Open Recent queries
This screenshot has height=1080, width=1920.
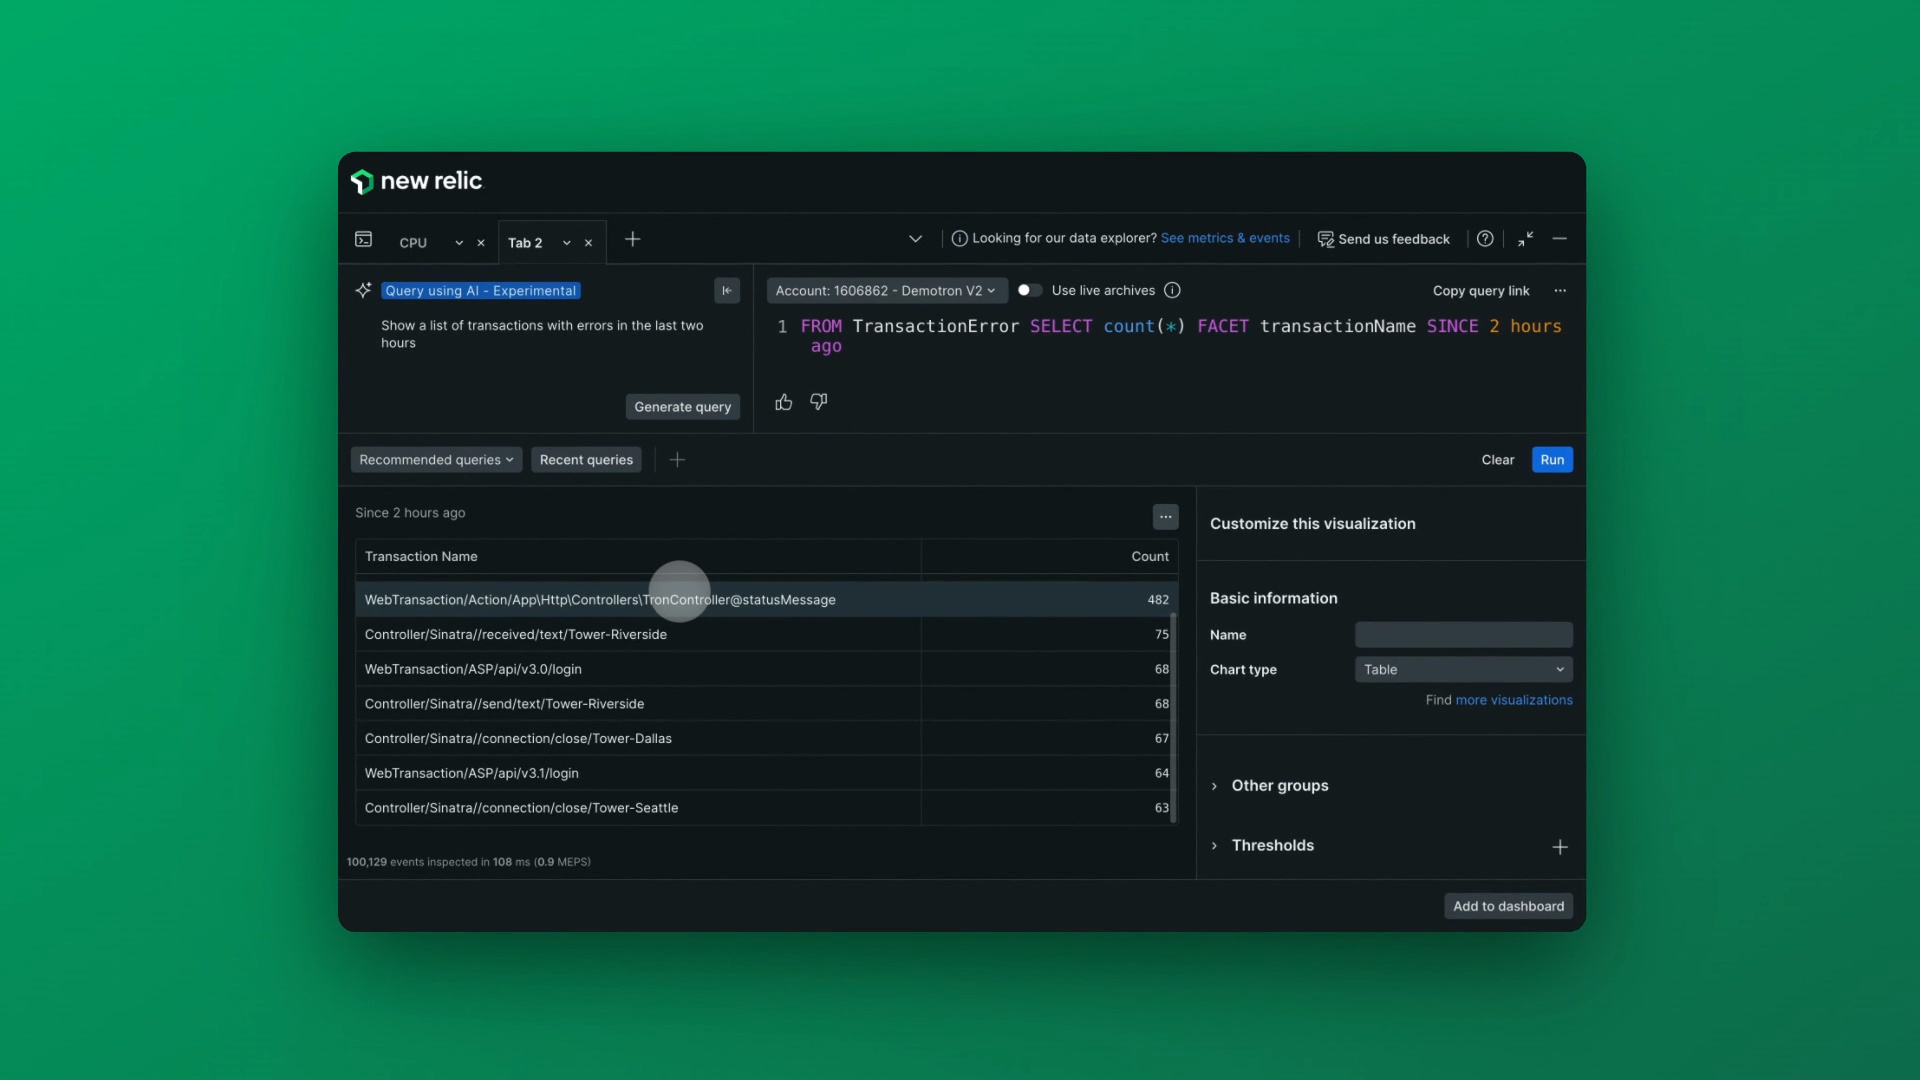(x=587, y=460)
